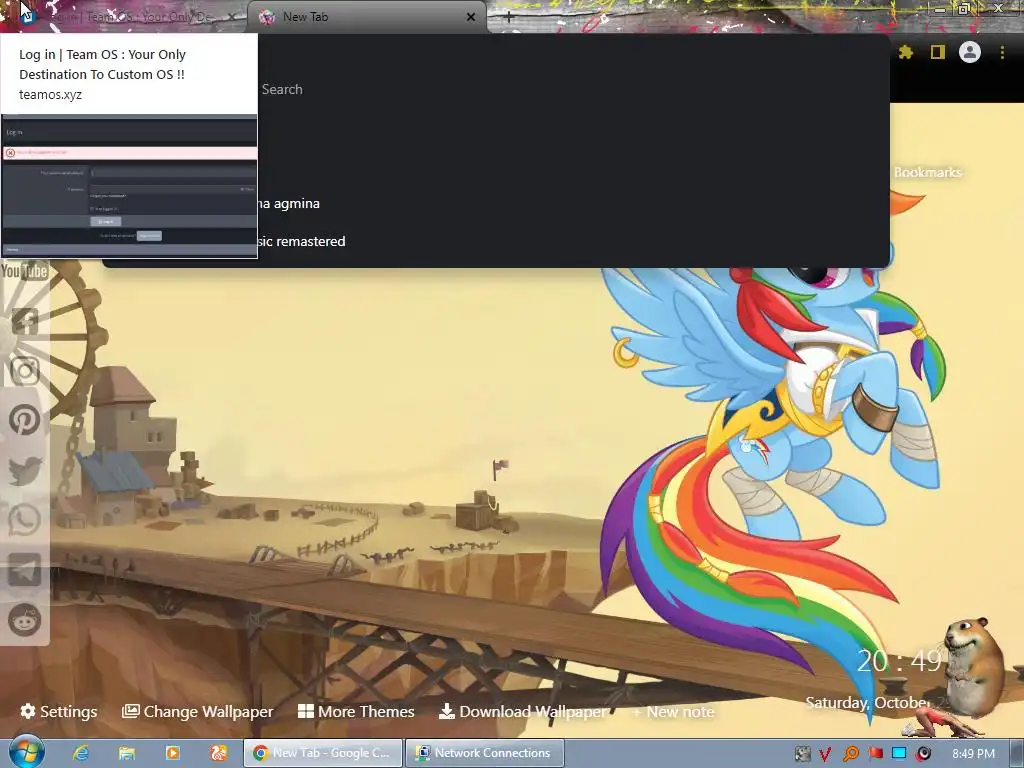Open the Bookmarks link
The image size is (1024, 768).
pyautogui.click(x=927, y=172)
